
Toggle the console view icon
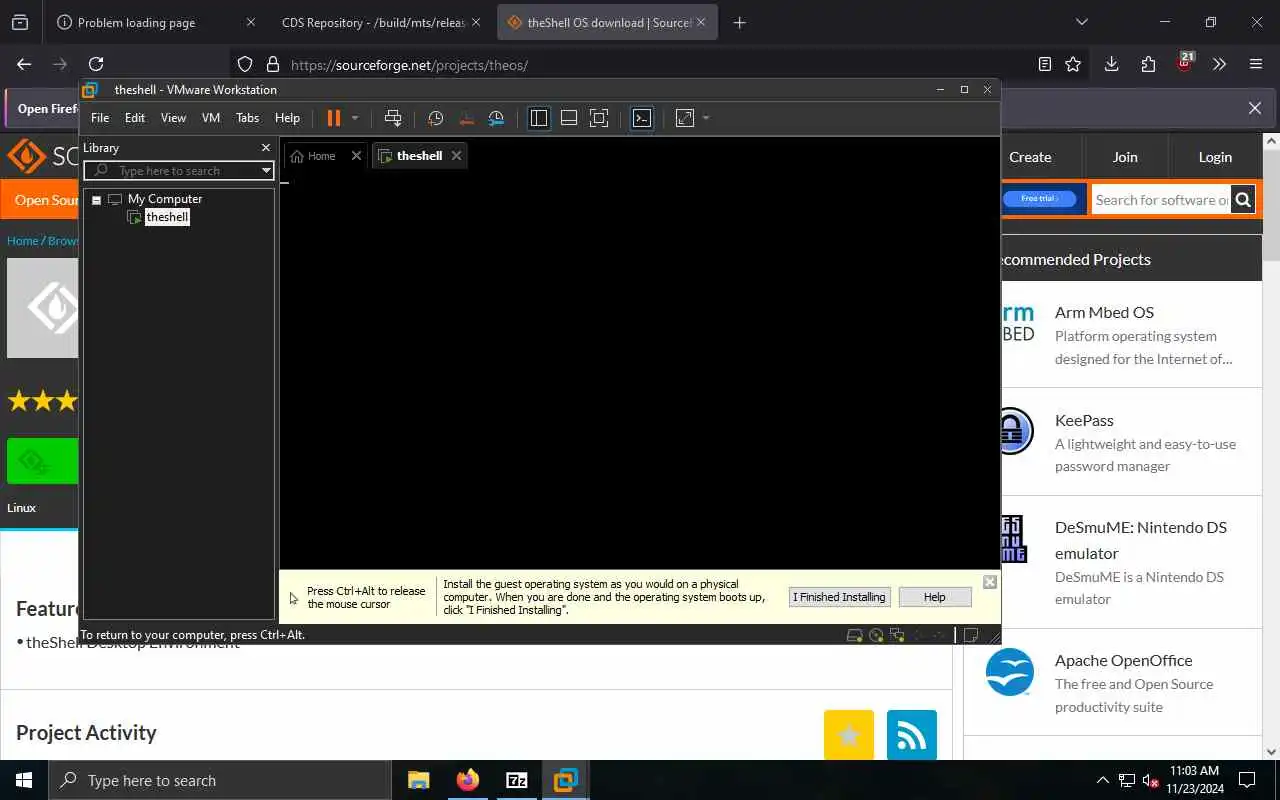[x=642, y=118]
